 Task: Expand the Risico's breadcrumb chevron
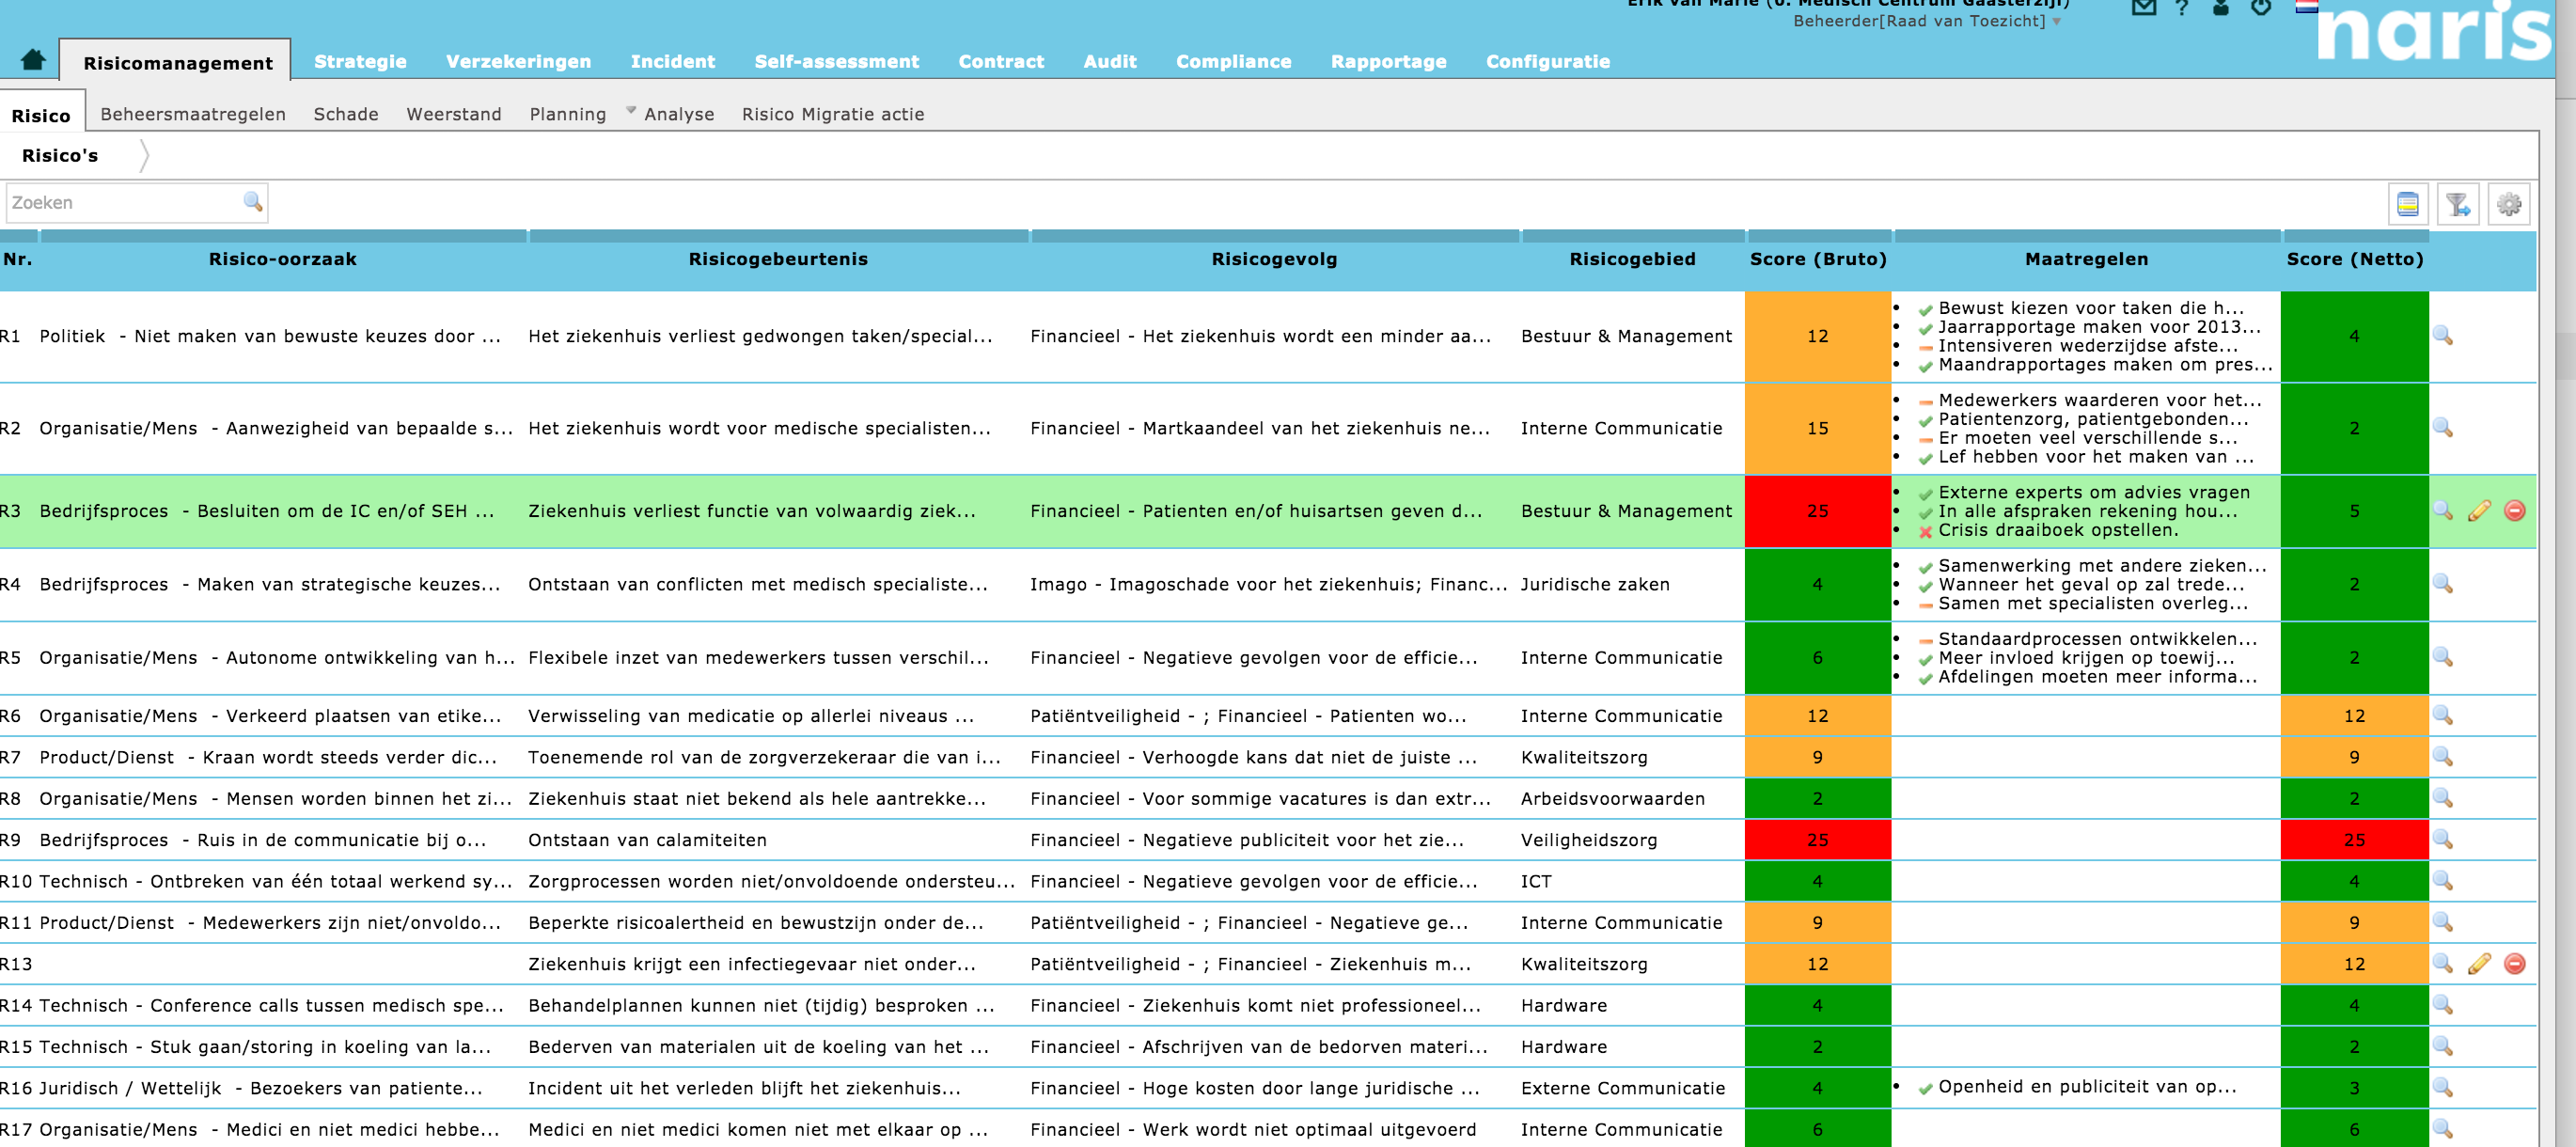[144, 156]
